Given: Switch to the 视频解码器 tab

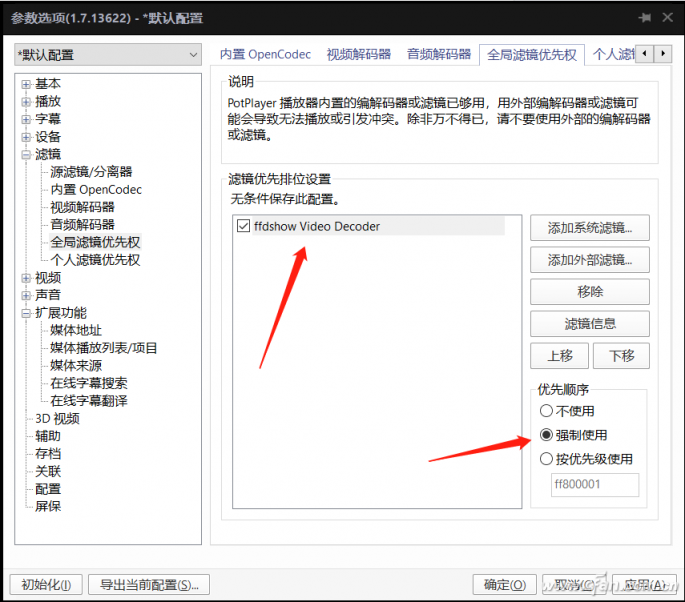Looking at the screenshot, I should tap(359, 54).
